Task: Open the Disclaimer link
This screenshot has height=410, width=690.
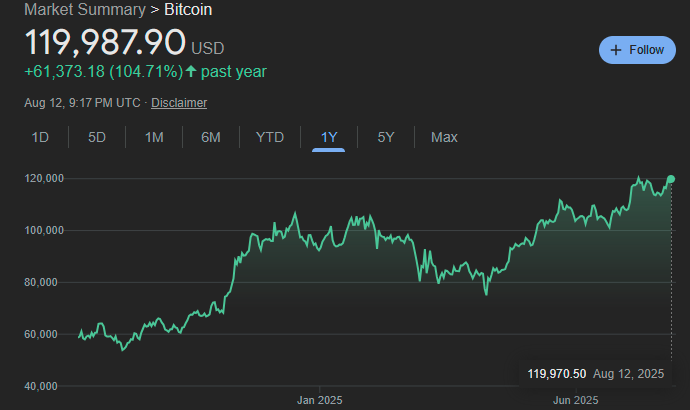Action: tap(179, 102)
